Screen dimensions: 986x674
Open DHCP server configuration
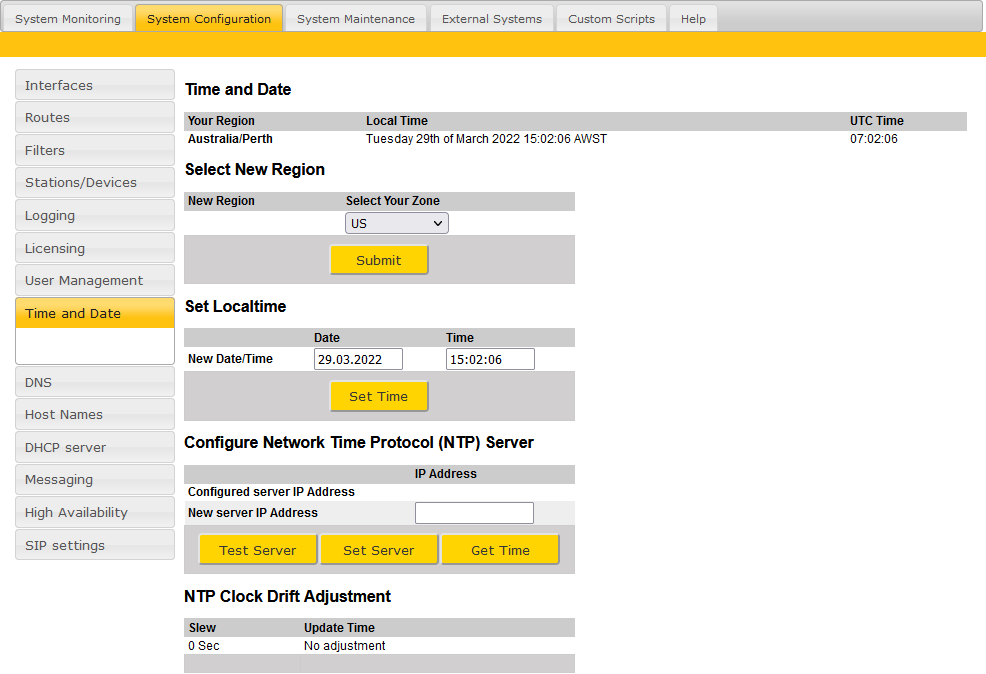[x=95, y=447]
